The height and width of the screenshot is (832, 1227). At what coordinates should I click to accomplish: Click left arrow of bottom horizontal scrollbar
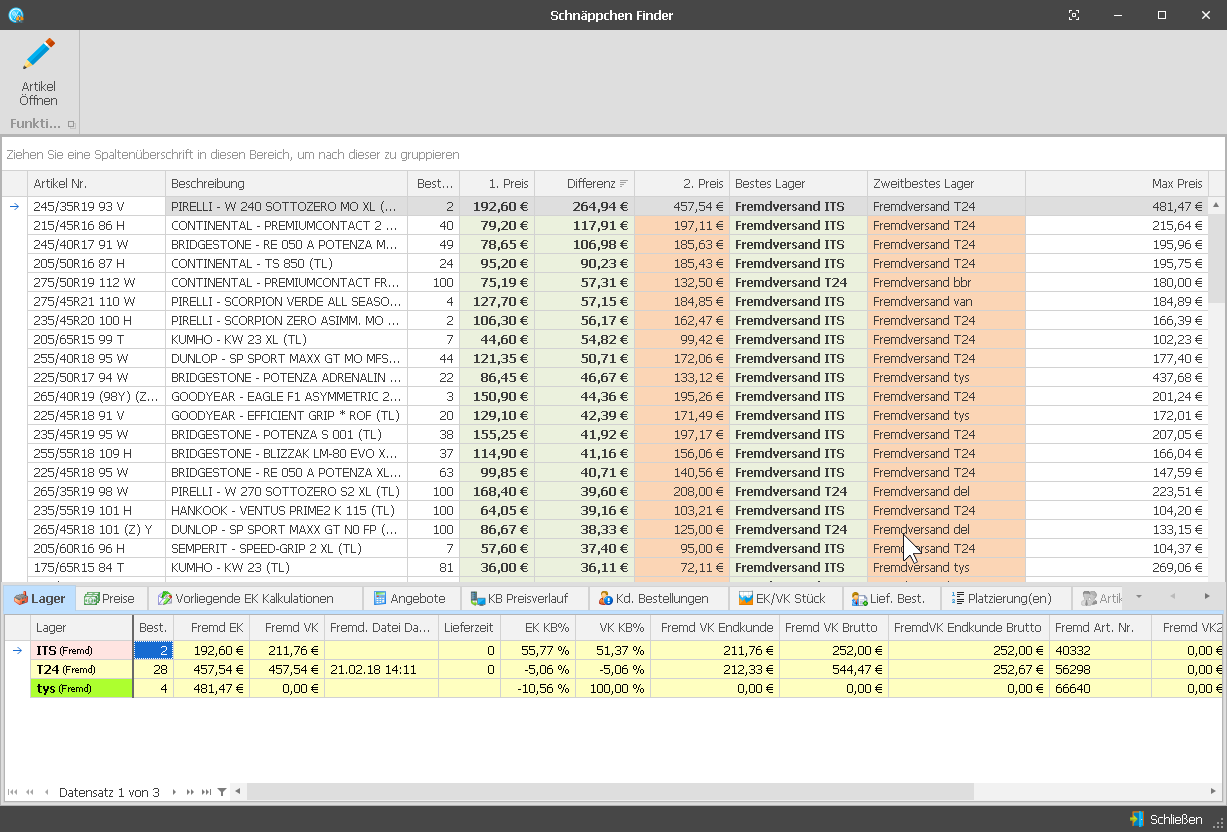click(x=237, y=792)
